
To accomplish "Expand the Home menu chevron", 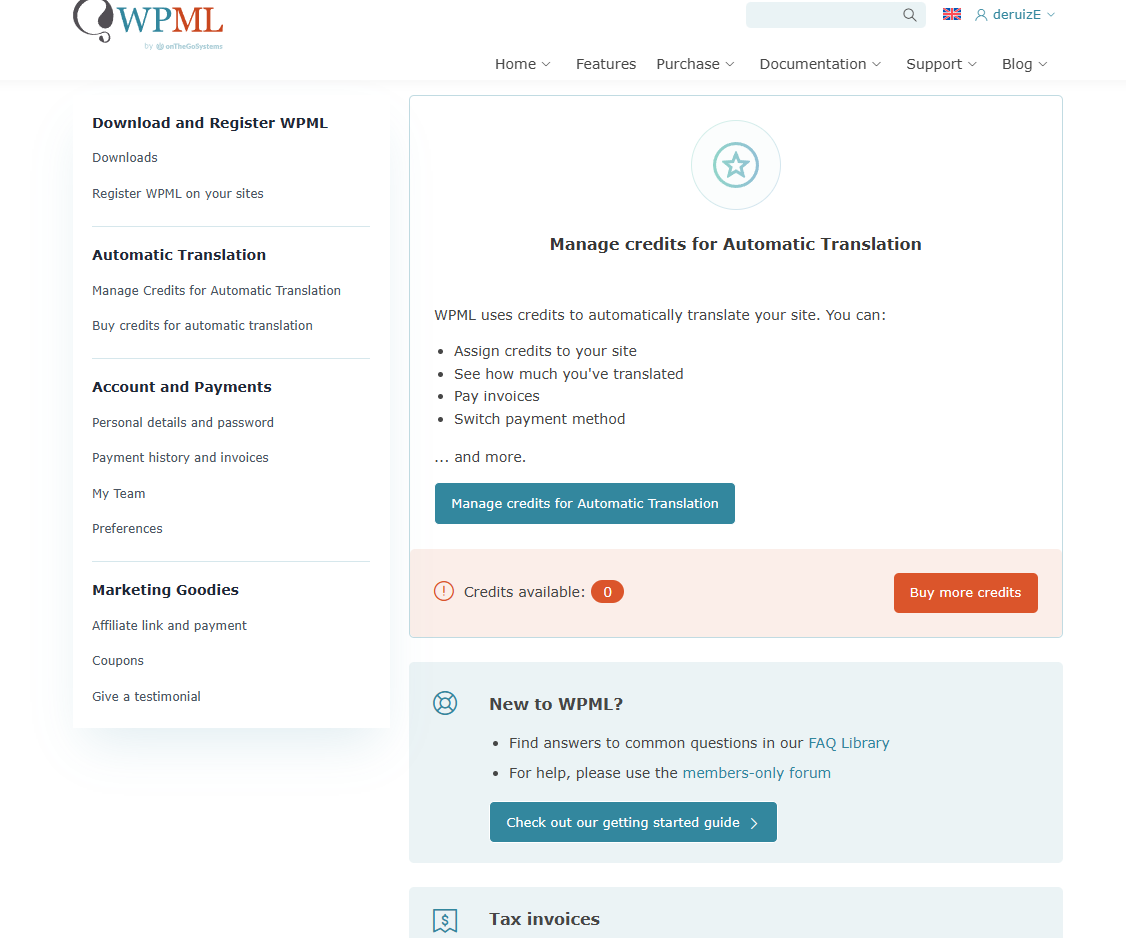I will click(546, 64).
